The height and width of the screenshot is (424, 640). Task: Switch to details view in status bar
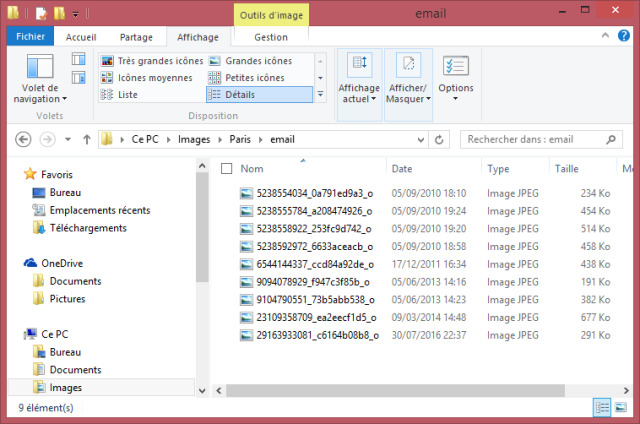[x=602, y=407]
